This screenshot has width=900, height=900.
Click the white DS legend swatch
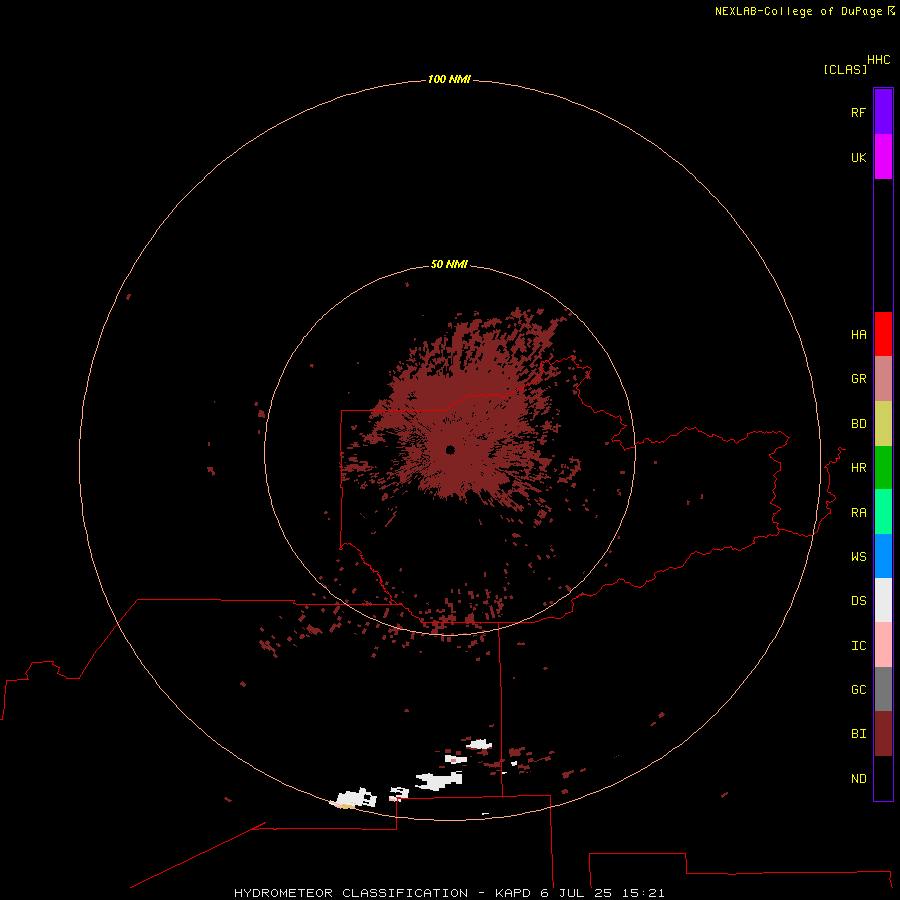point(883,600)
